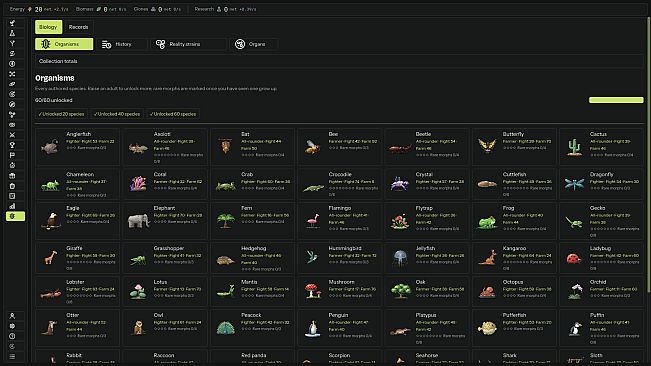Open the Organs sub-tab
Viewport: 651px width, 366px height.
(x=254, y=44)
